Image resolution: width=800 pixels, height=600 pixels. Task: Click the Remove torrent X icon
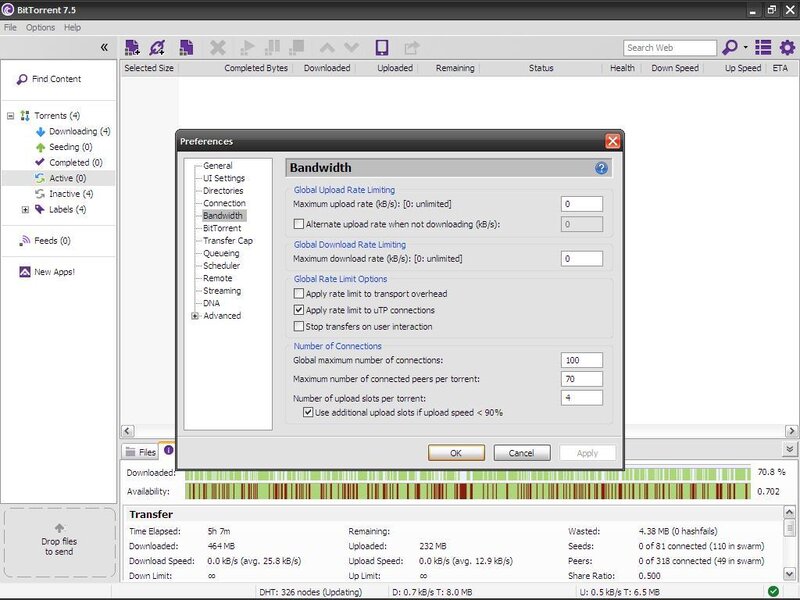pos(218,48)
